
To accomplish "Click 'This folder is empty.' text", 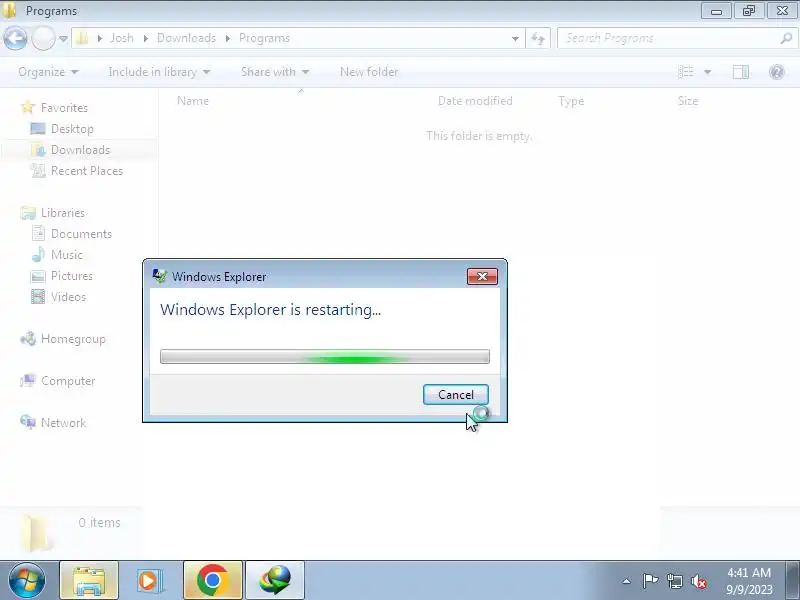I will 479,136.
